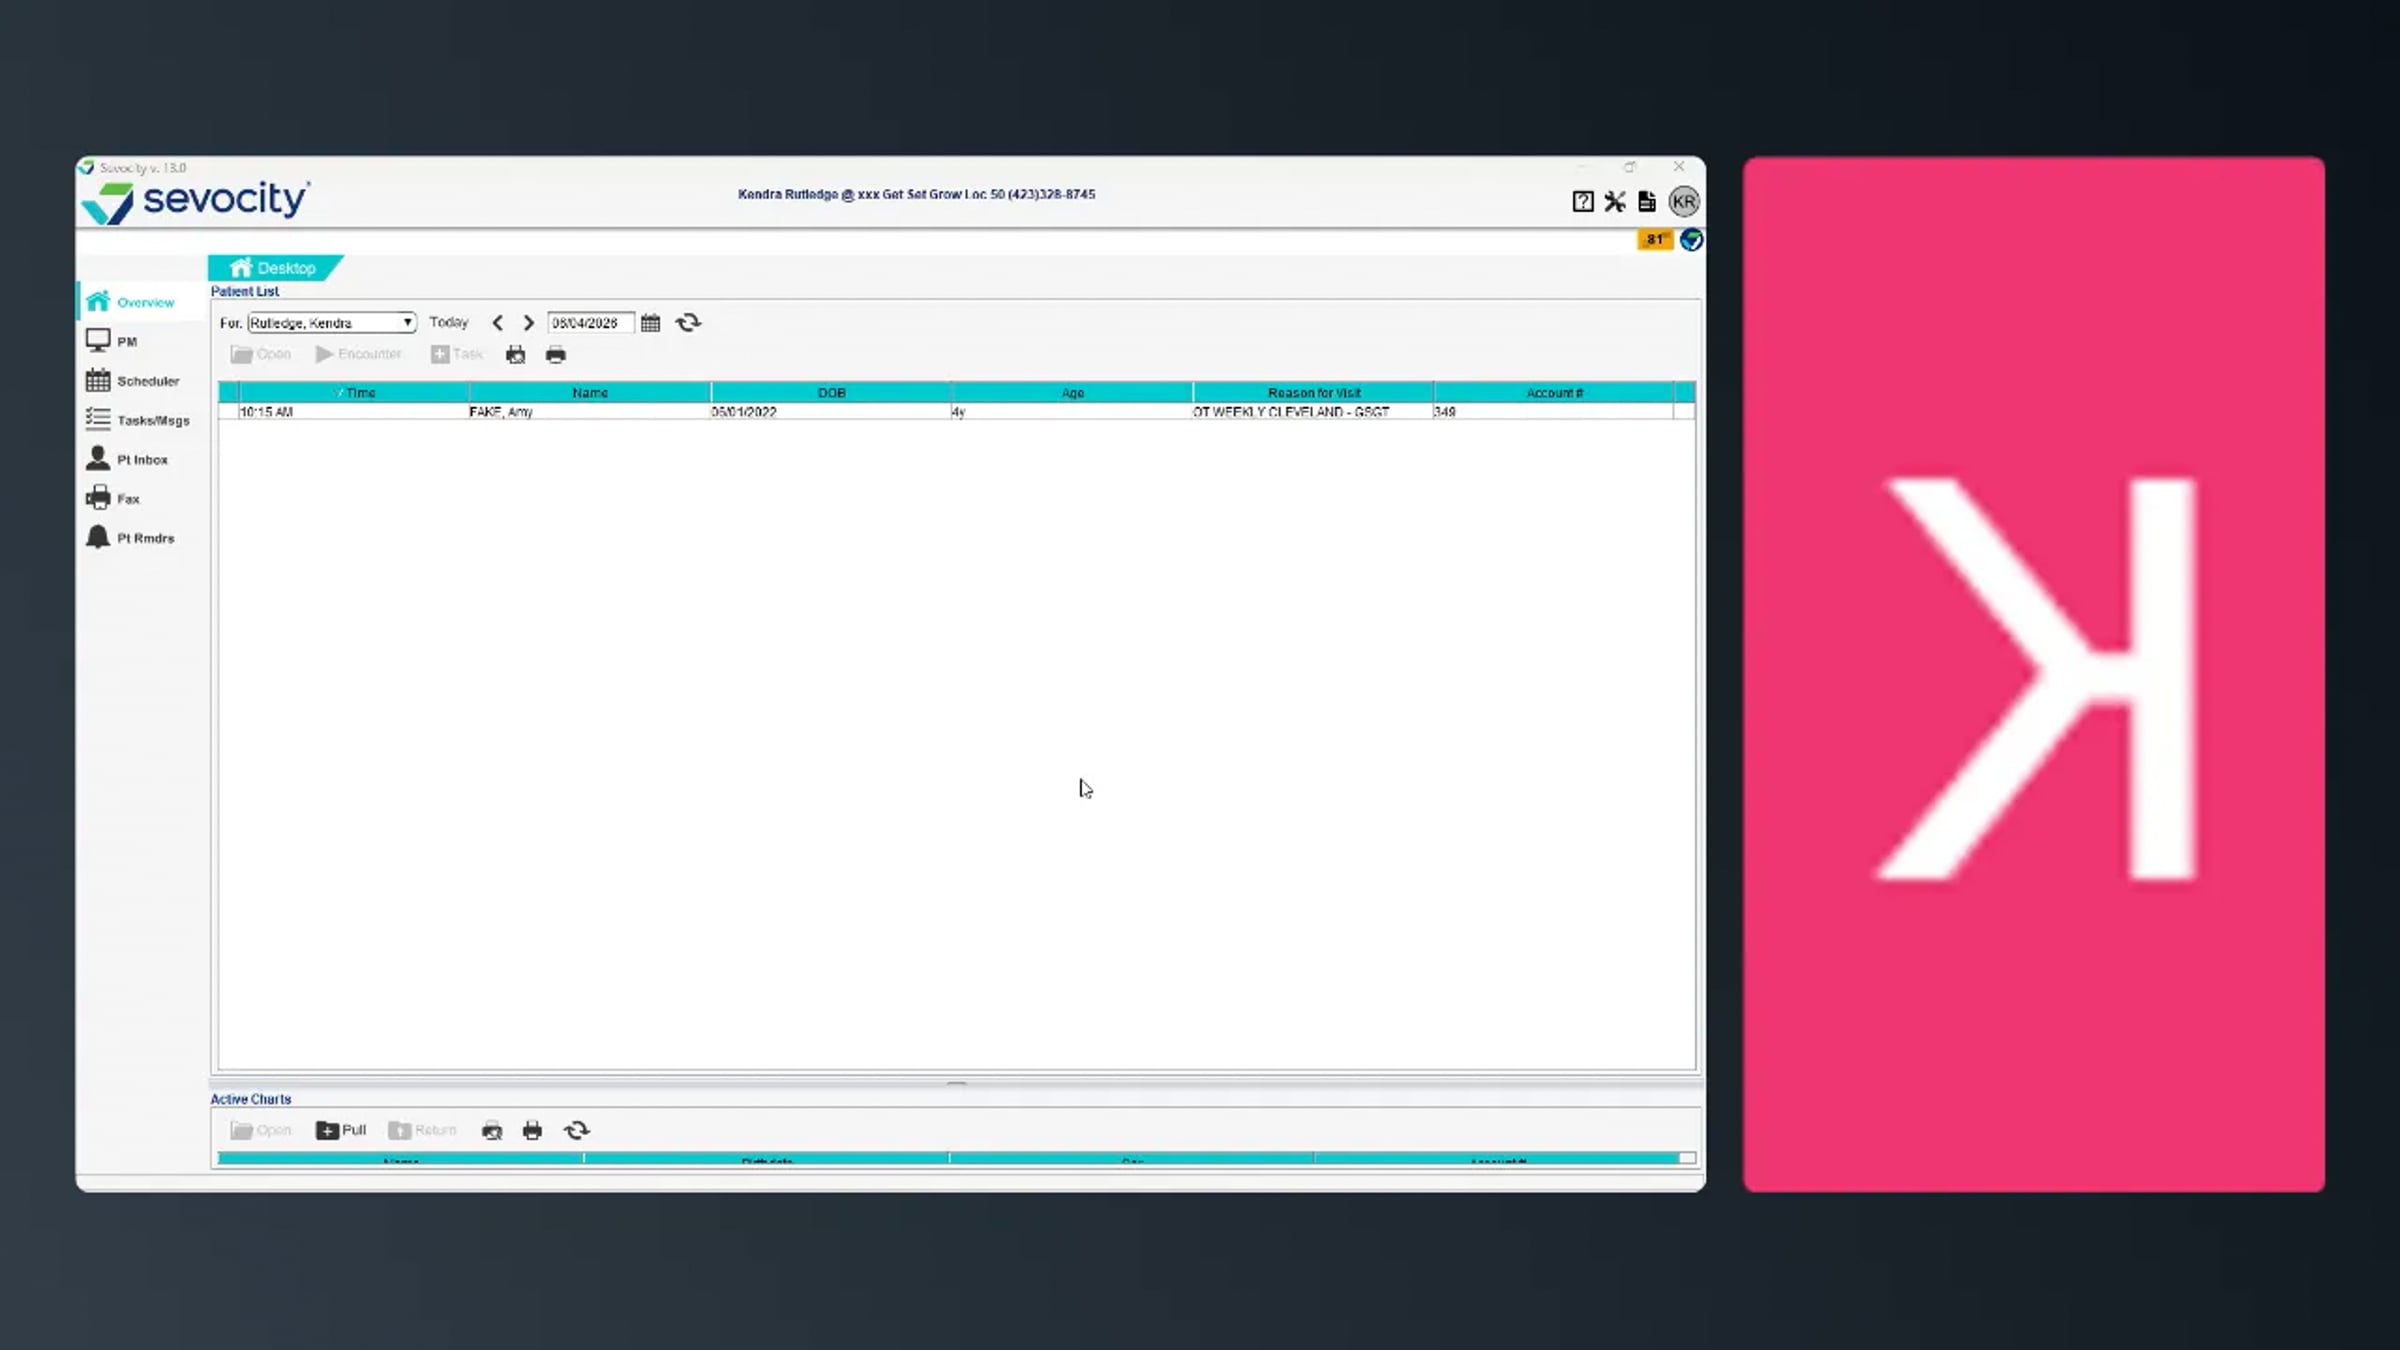
Task: Click print preview icon in Patient List toolbar
Action: (x=515, y=354)
